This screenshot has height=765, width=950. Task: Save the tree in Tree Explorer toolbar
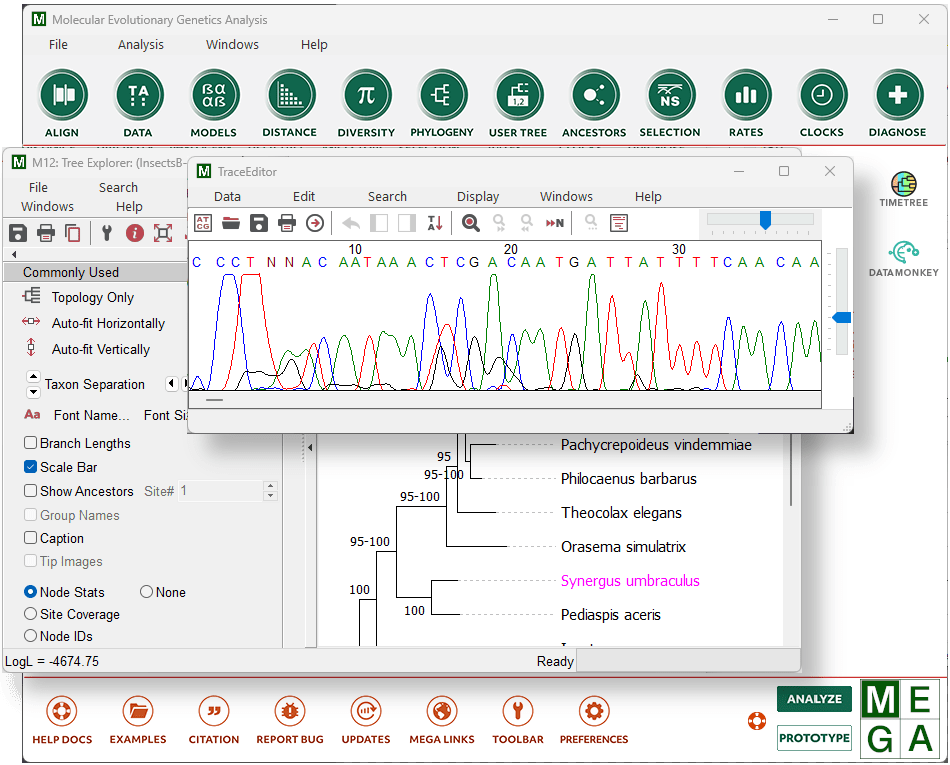click(x=18, y=233)
